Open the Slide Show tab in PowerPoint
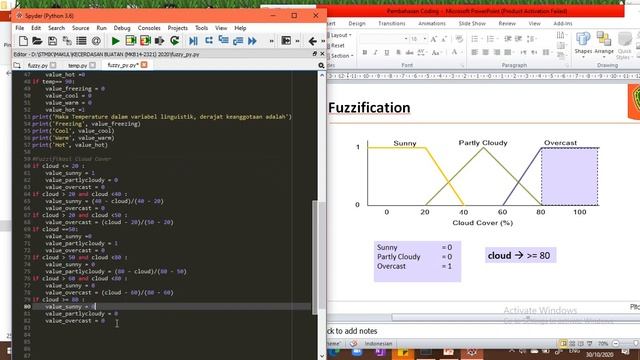The width and height of the screenshot is (640, 360). pyautogui.click(x=472, y=24)
